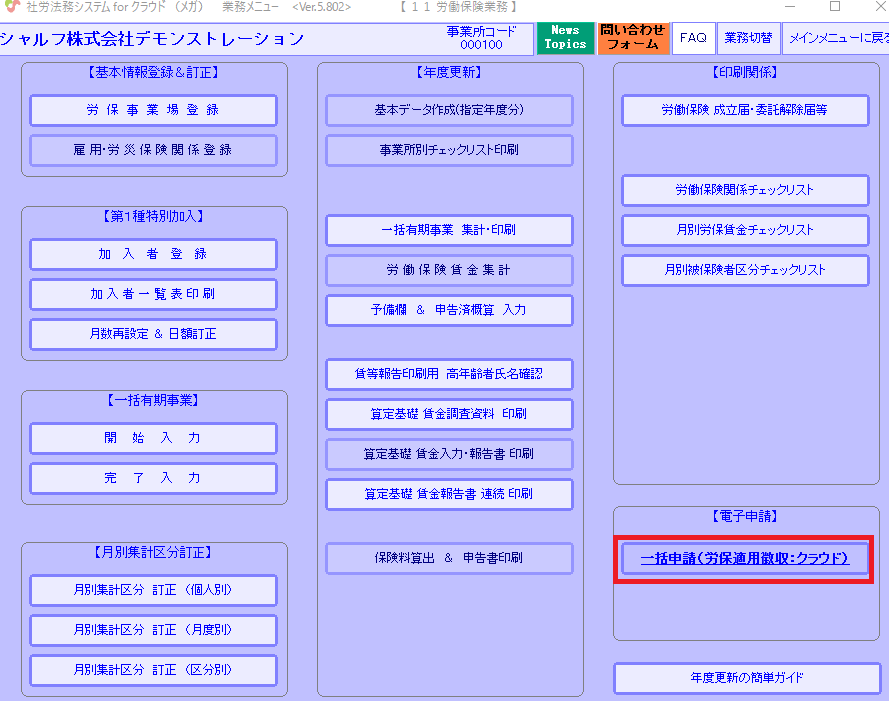The image size is (889, 701).
Task: Select 雇用・労災保険関係登録
Action: coord(153,150)
